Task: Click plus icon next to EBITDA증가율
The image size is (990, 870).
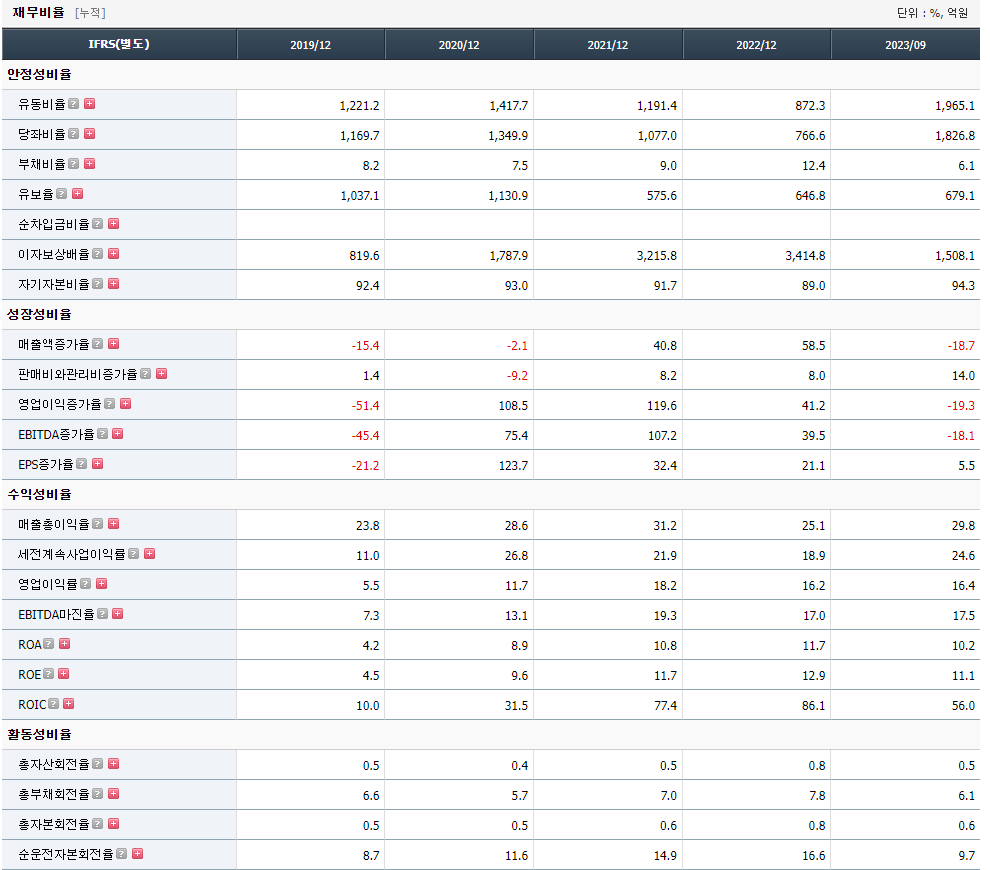Action: click(117, 434)
